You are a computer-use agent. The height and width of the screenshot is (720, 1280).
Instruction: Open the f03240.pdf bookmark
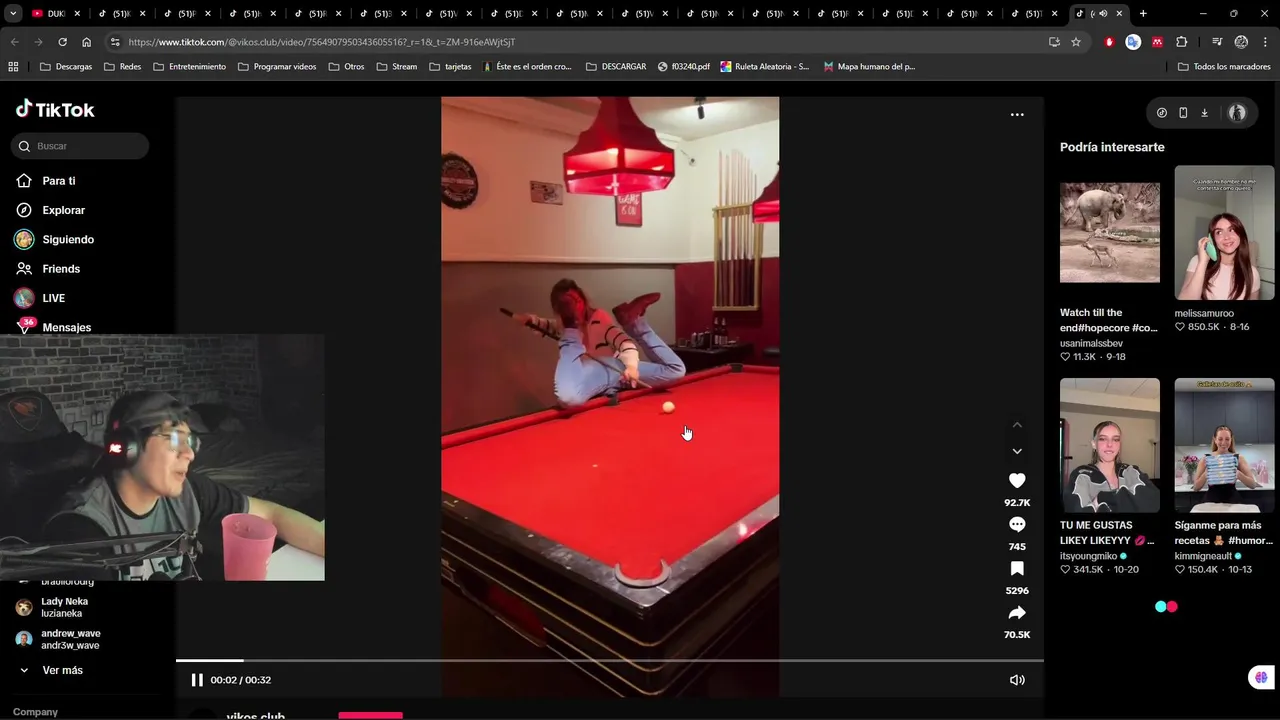684,67
